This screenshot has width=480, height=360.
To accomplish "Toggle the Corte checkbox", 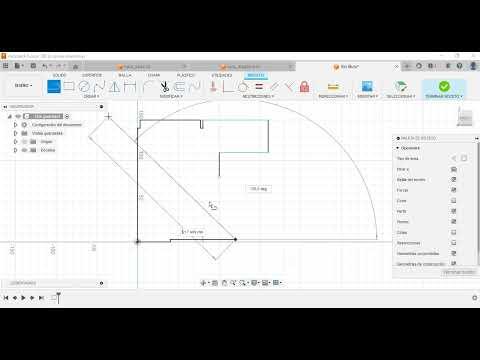I will [453, 201].
